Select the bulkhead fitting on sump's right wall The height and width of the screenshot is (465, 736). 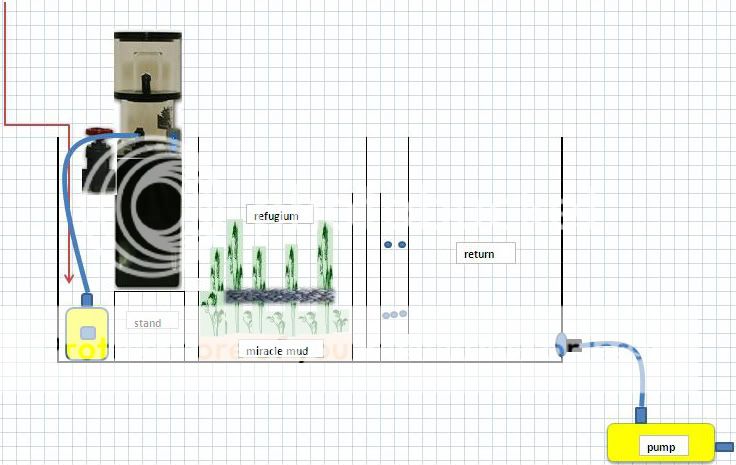pos(565,346)
